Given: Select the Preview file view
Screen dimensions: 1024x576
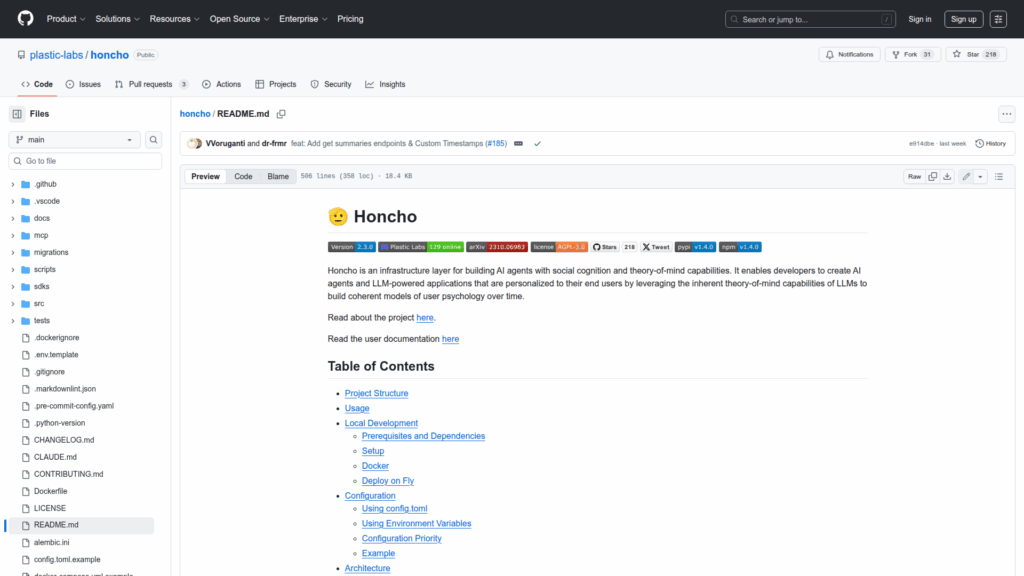Looking at the screenshot, I should tap(205, 176).
